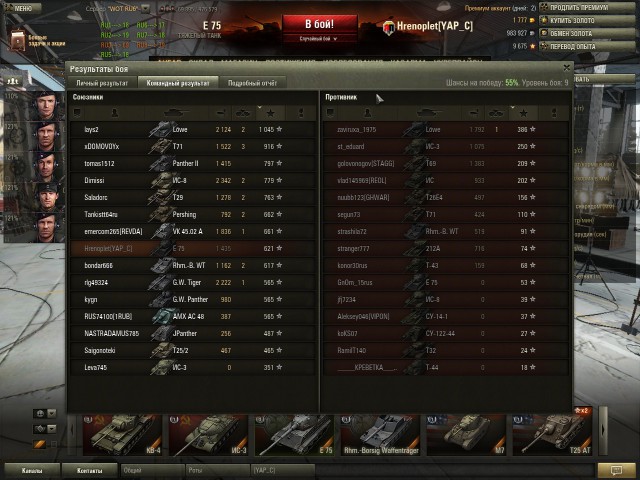The height and width of the screenshot is (480, 640).
Task: Open «Общий» chat channel tab
Action: (x=151, y=471)
